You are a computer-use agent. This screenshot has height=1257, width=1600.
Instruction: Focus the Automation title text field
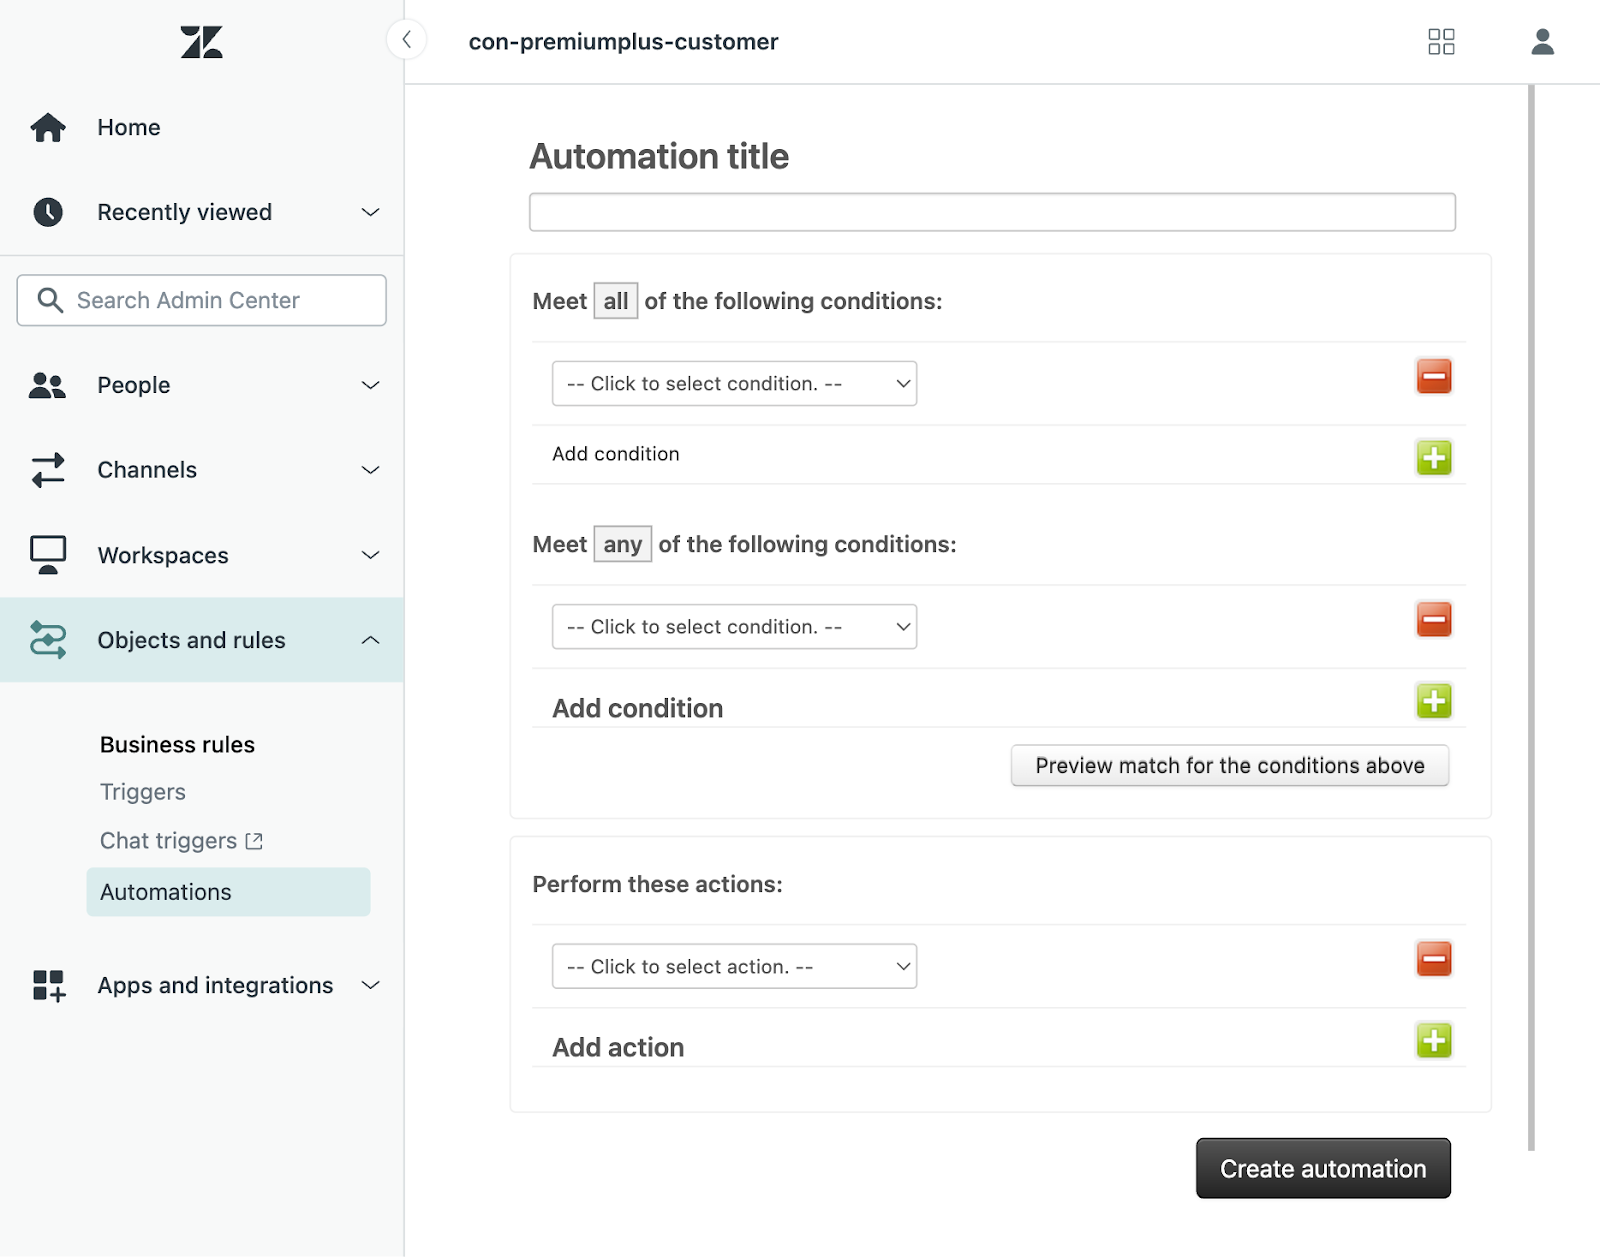[991, 212]
